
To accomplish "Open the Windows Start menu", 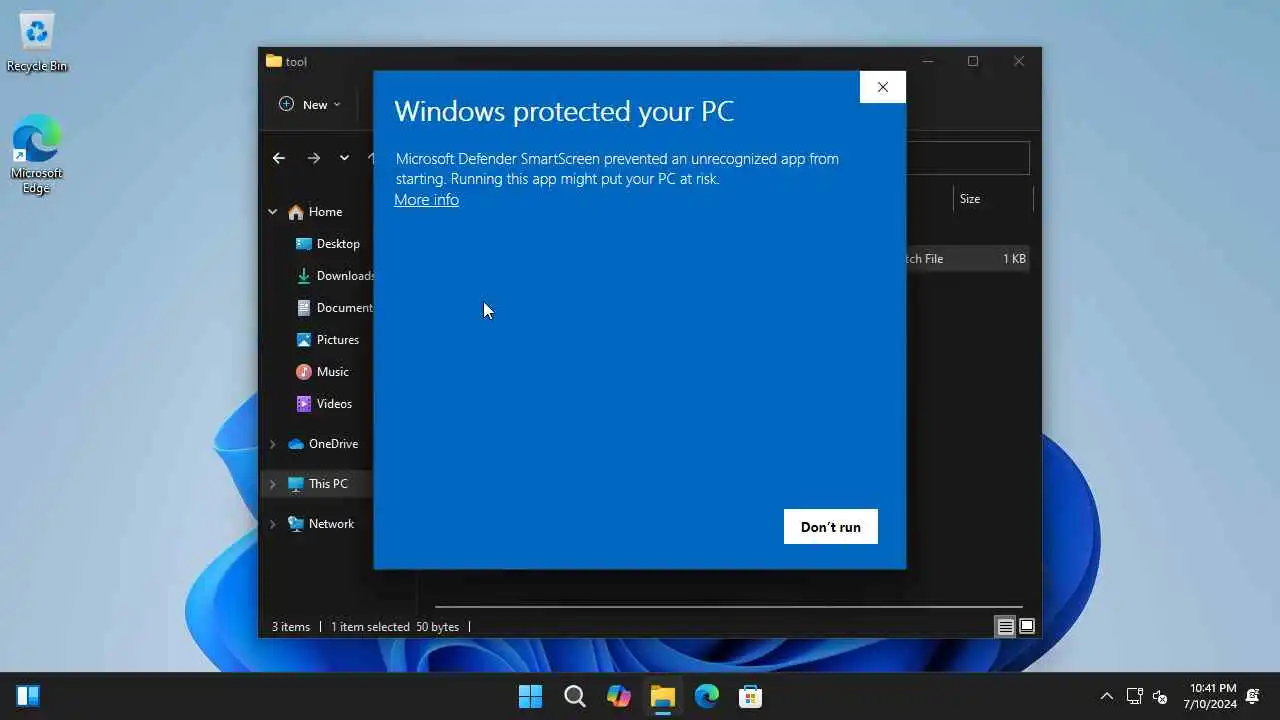I will [530, 696].
